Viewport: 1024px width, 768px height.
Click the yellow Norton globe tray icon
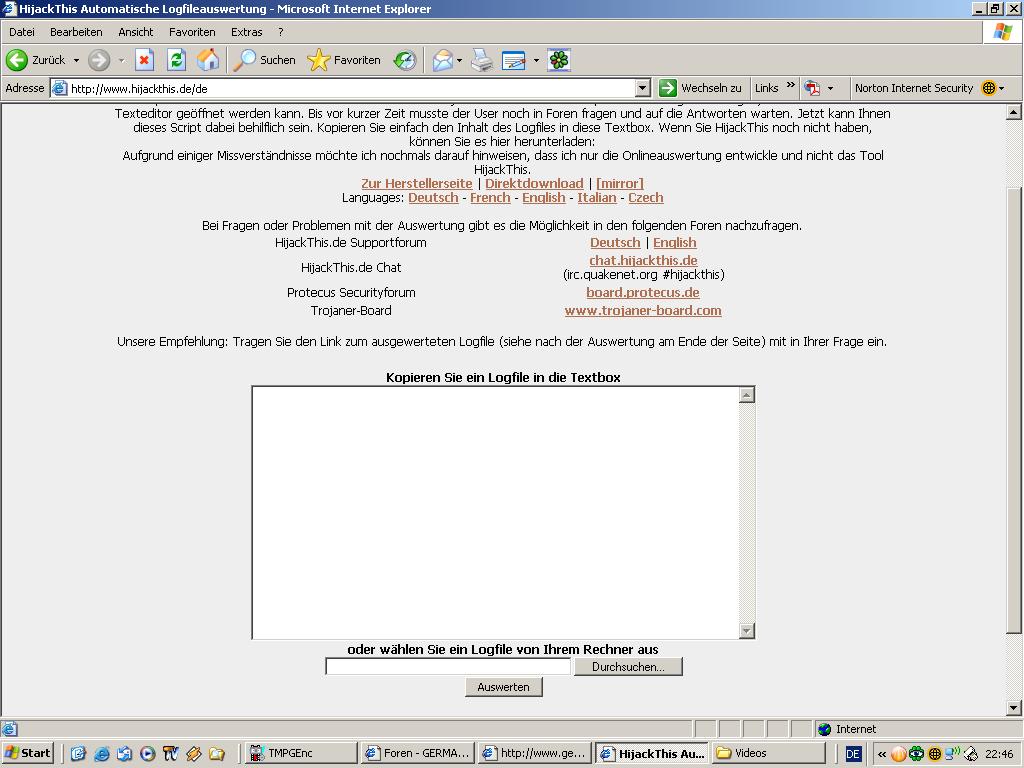point(935,754)
